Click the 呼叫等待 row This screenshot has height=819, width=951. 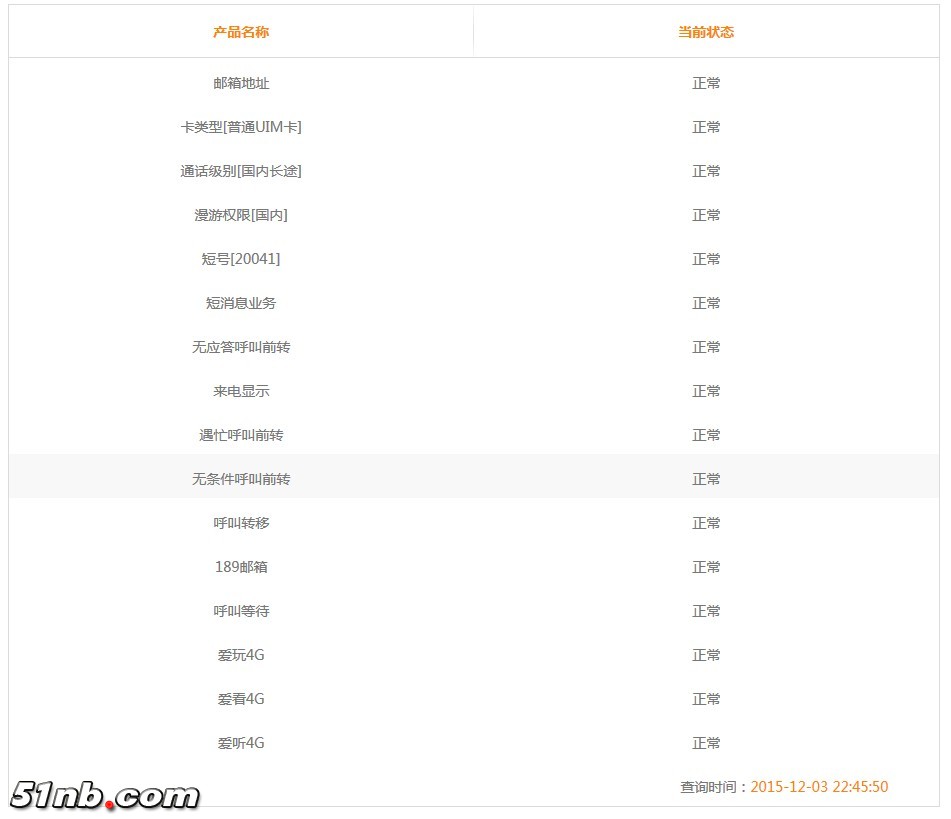474,611
